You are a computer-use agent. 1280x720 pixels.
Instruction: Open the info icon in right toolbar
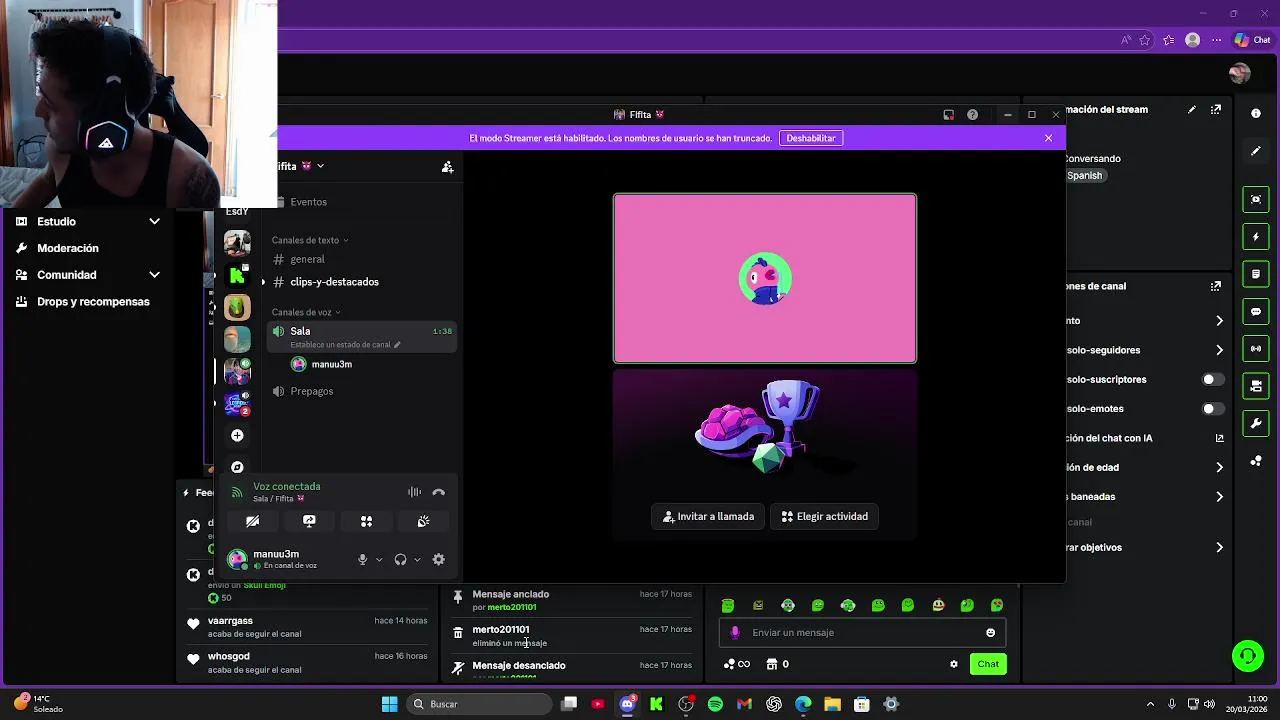[x=1256, y=114]
